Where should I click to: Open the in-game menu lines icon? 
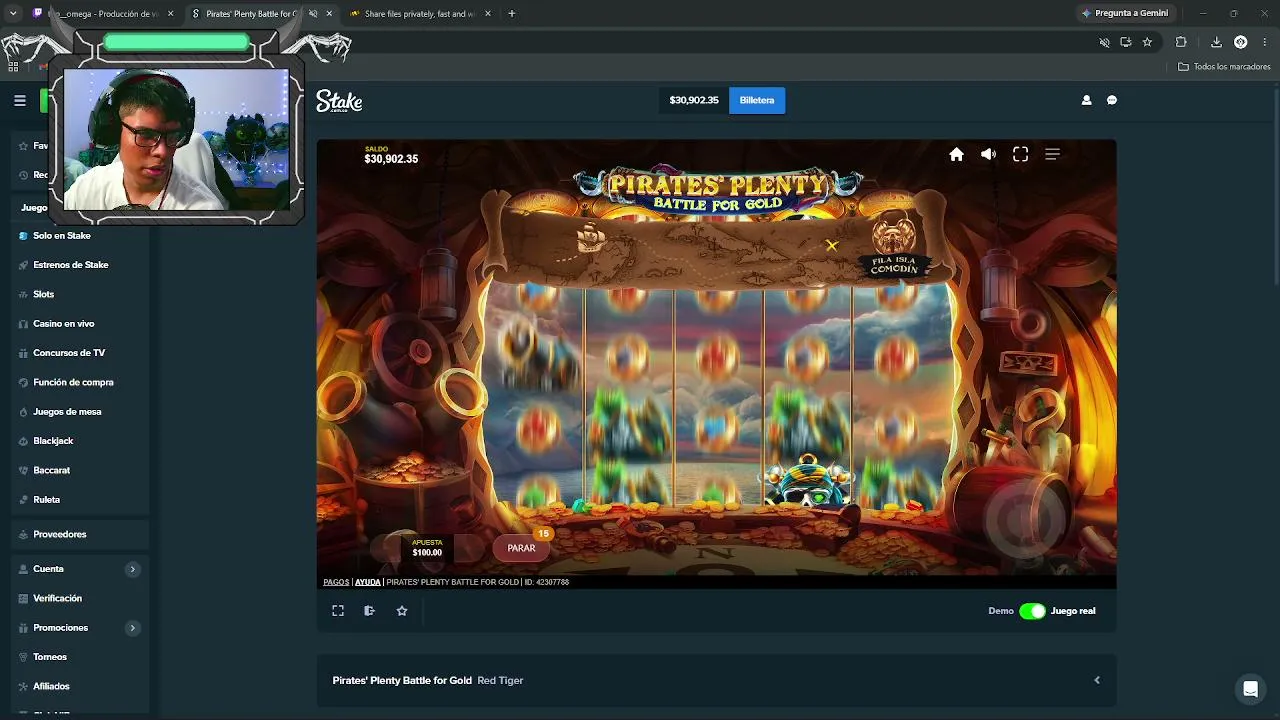tap(1052, 154)
